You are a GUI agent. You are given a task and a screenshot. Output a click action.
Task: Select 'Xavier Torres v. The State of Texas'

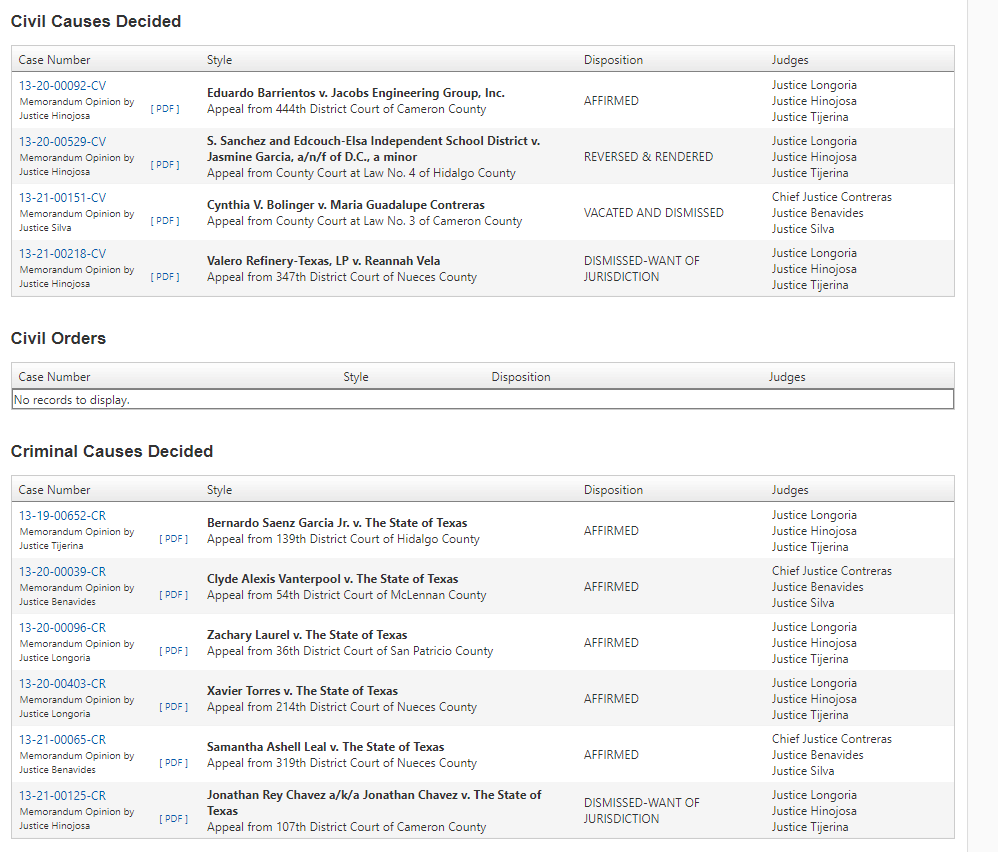(x=302, y=691)
